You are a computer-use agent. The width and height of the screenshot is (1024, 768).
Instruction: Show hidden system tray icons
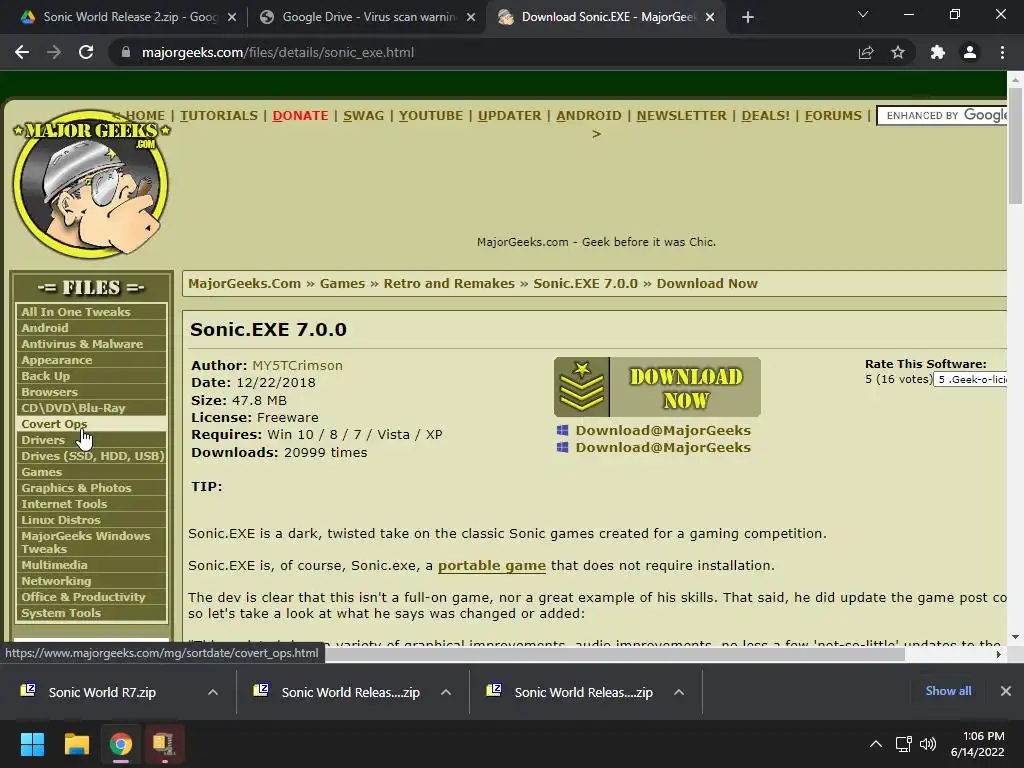(876, 744)
